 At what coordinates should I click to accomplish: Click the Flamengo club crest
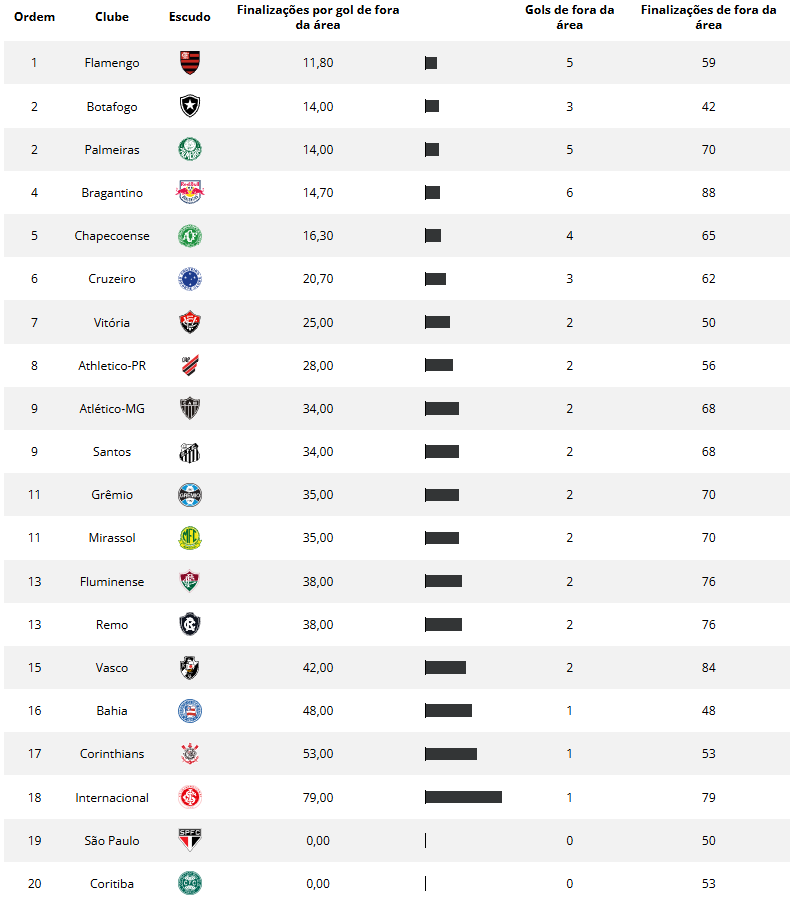189,63
